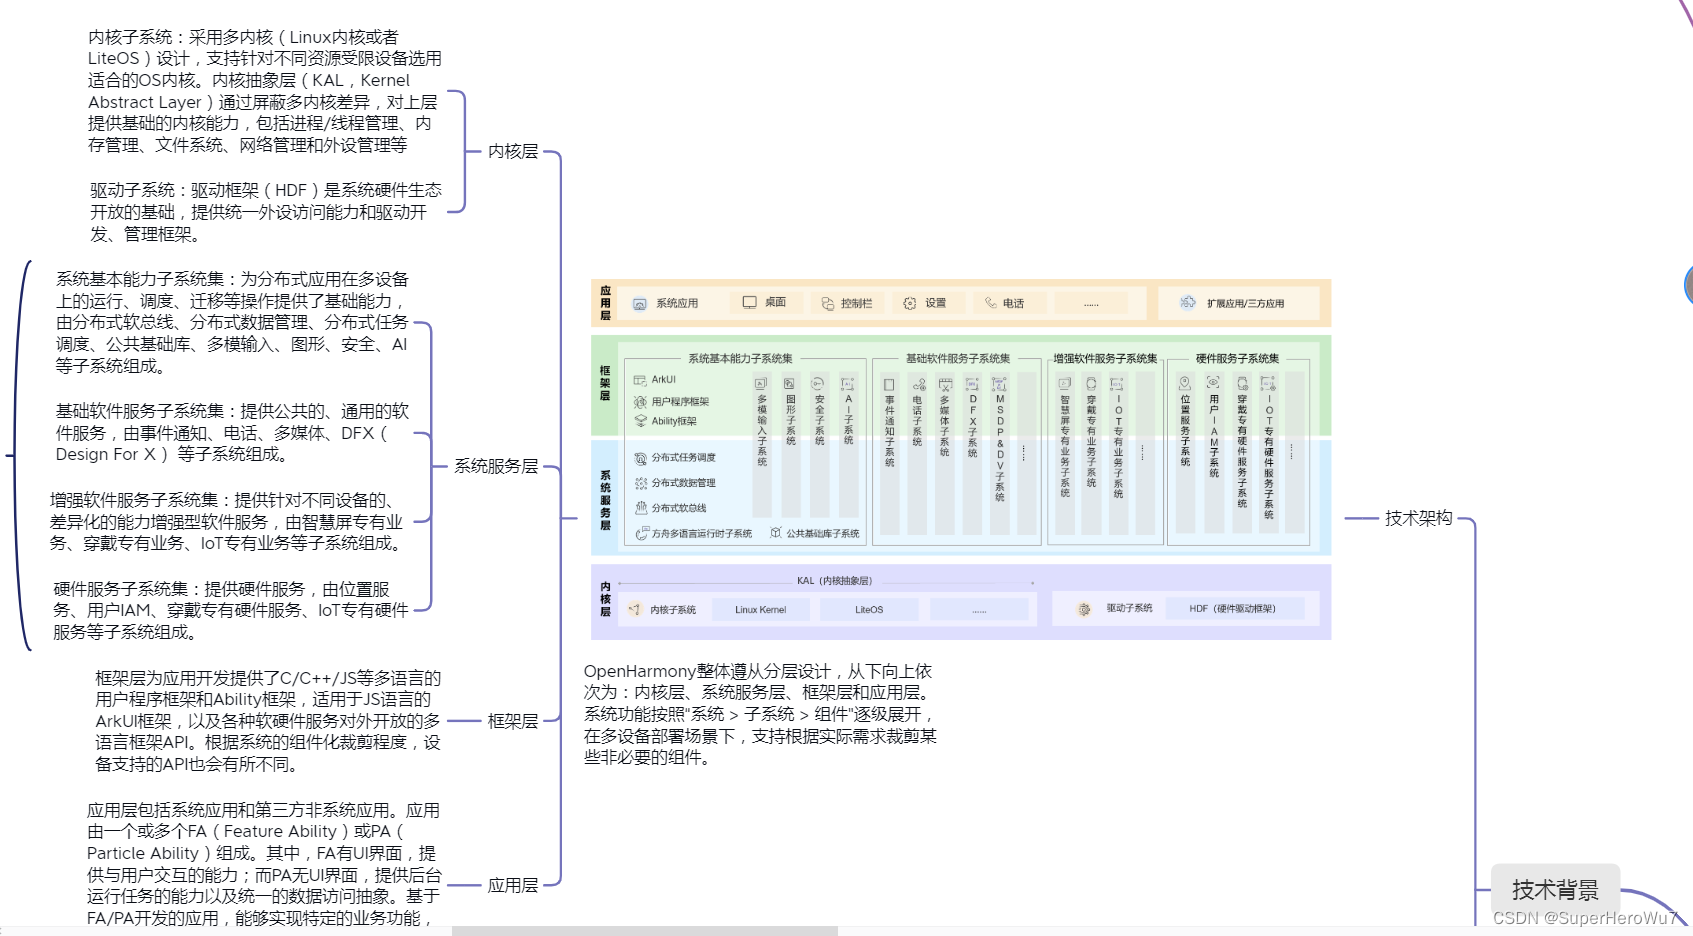Click the 方舟多语言运行时子系统 icon

click(x=642, y=533)
